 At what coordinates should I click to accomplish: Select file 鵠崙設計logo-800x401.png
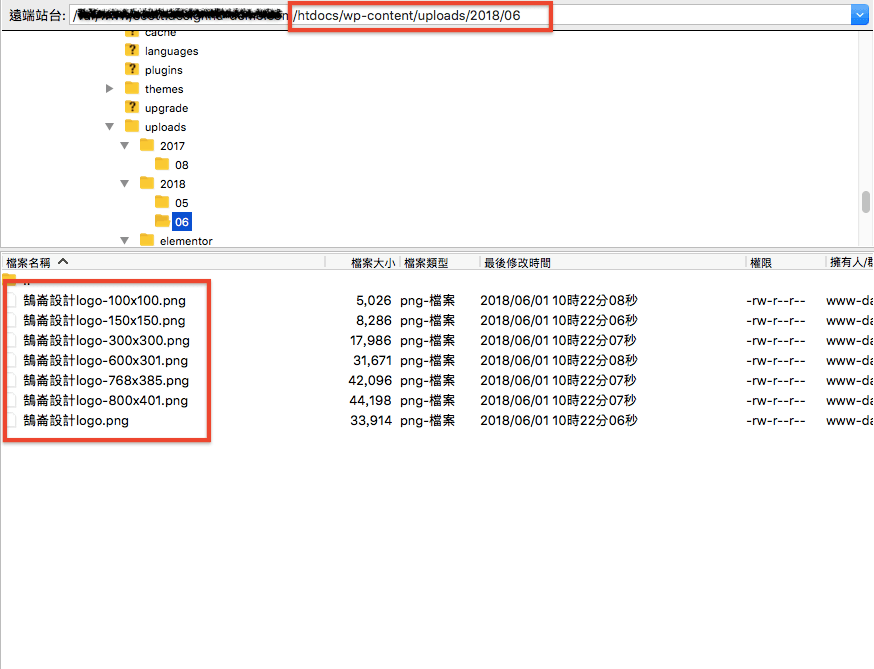(105, 400)
